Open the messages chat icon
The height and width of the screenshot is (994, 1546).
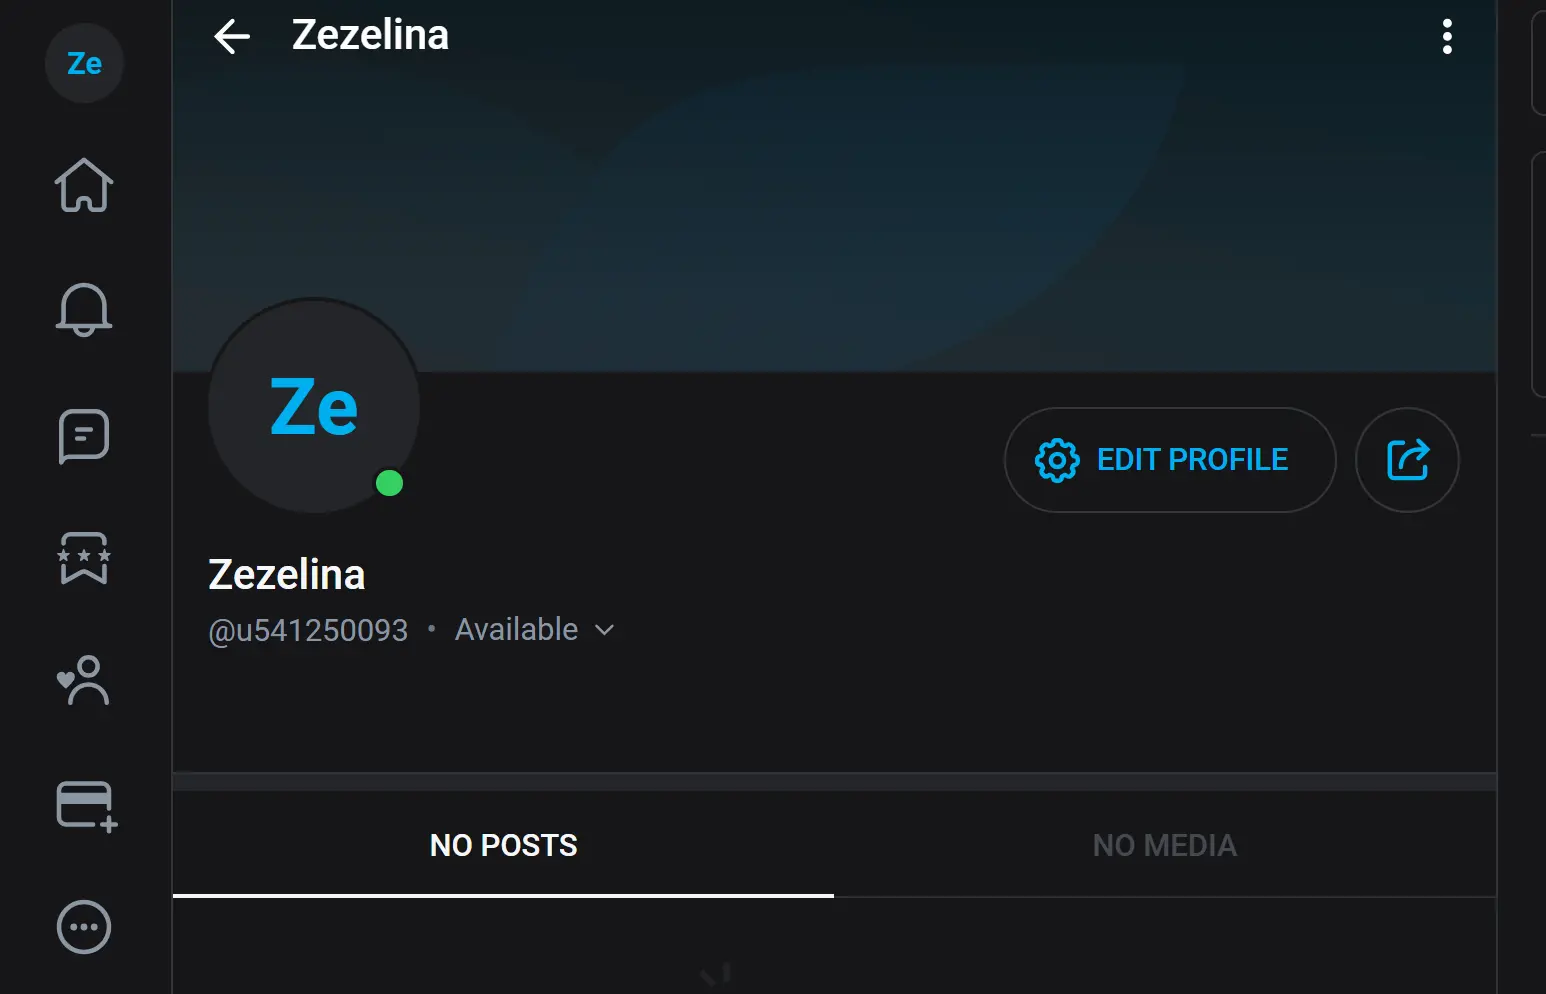click(x=84, y=436)
